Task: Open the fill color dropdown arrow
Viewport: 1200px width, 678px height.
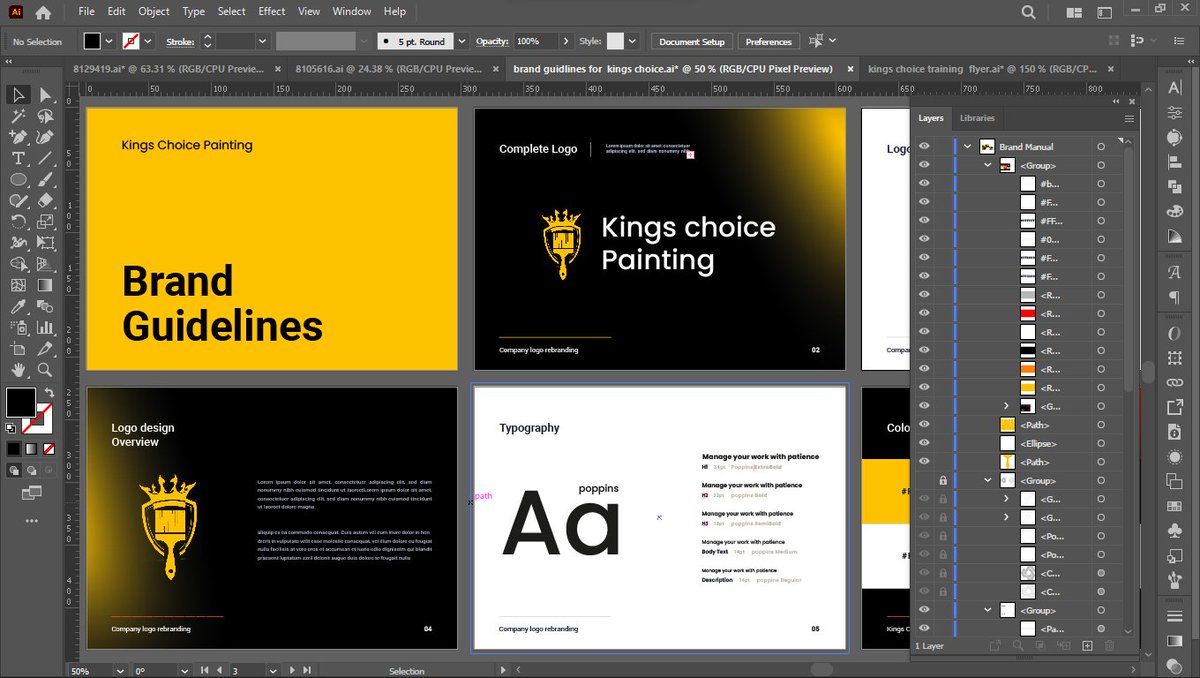Action: tap(109, 41)
